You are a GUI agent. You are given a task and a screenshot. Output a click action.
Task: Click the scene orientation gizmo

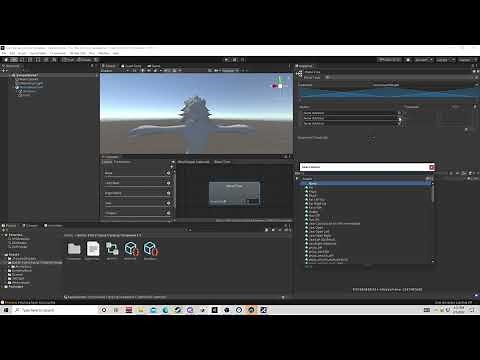280,86
